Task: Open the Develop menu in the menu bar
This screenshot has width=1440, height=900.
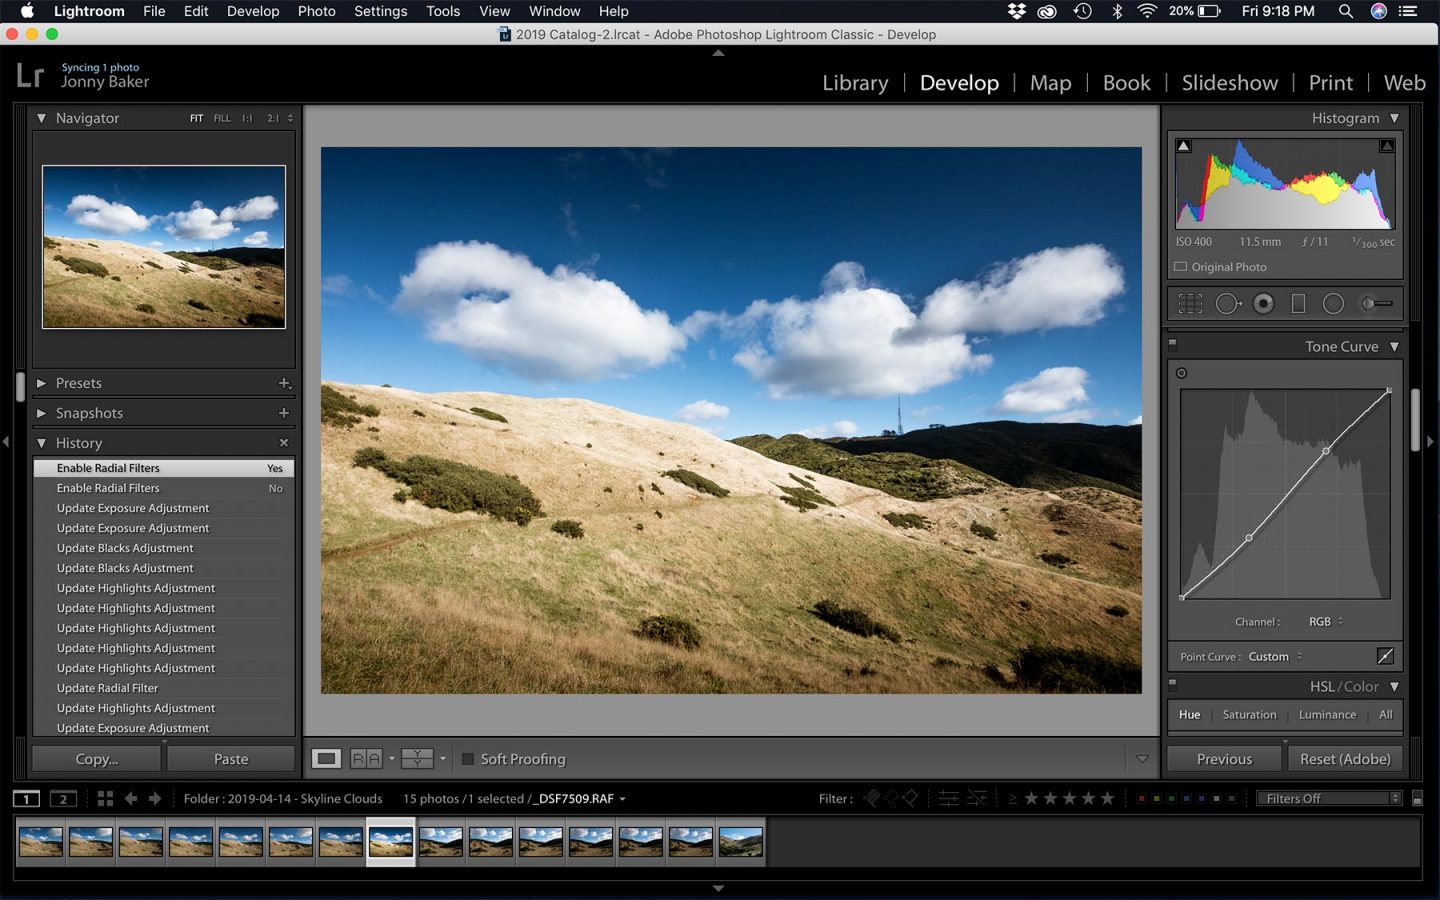Action: 253,11
